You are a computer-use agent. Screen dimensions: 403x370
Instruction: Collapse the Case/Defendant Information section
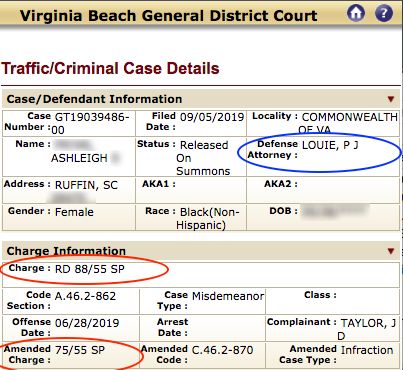click(391, 99)
